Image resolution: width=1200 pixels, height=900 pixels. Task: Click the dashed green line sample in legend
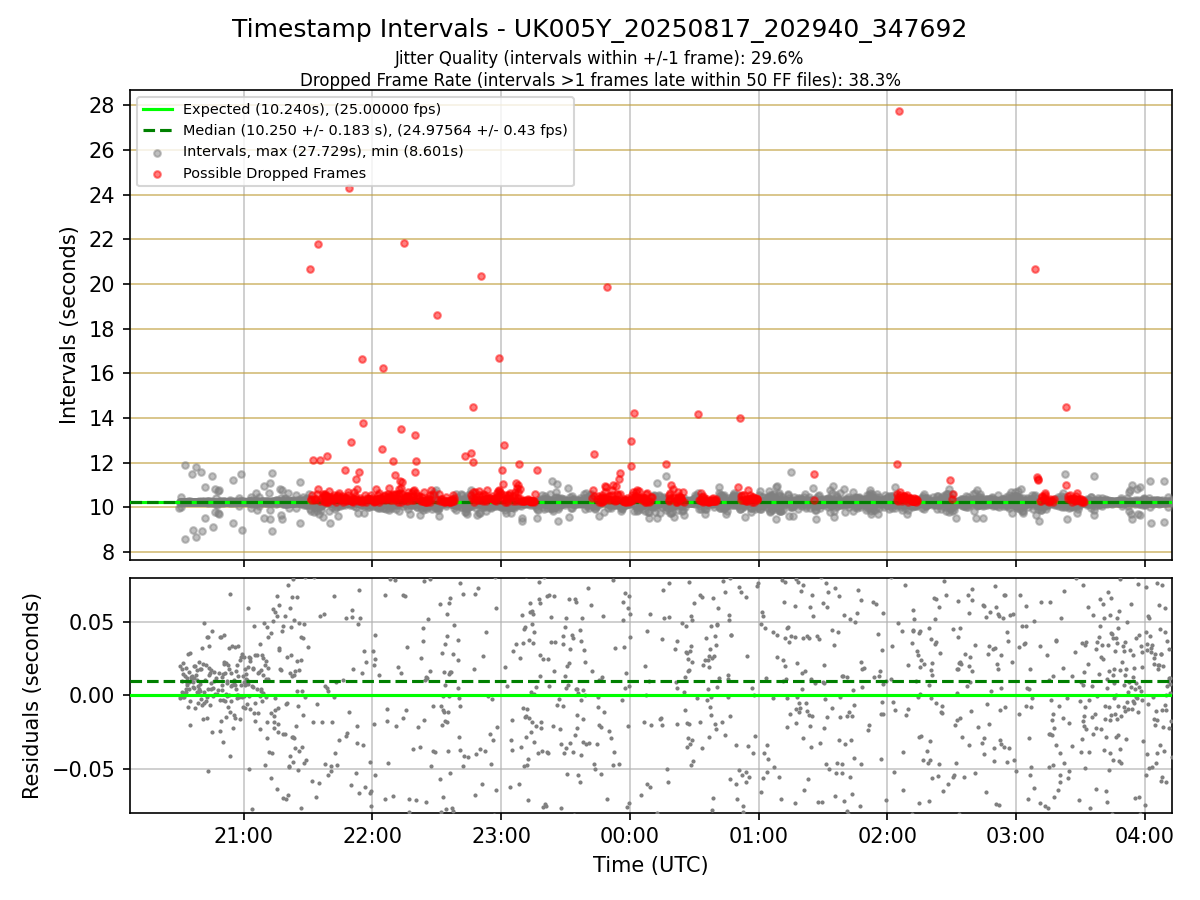coord(158,130)
